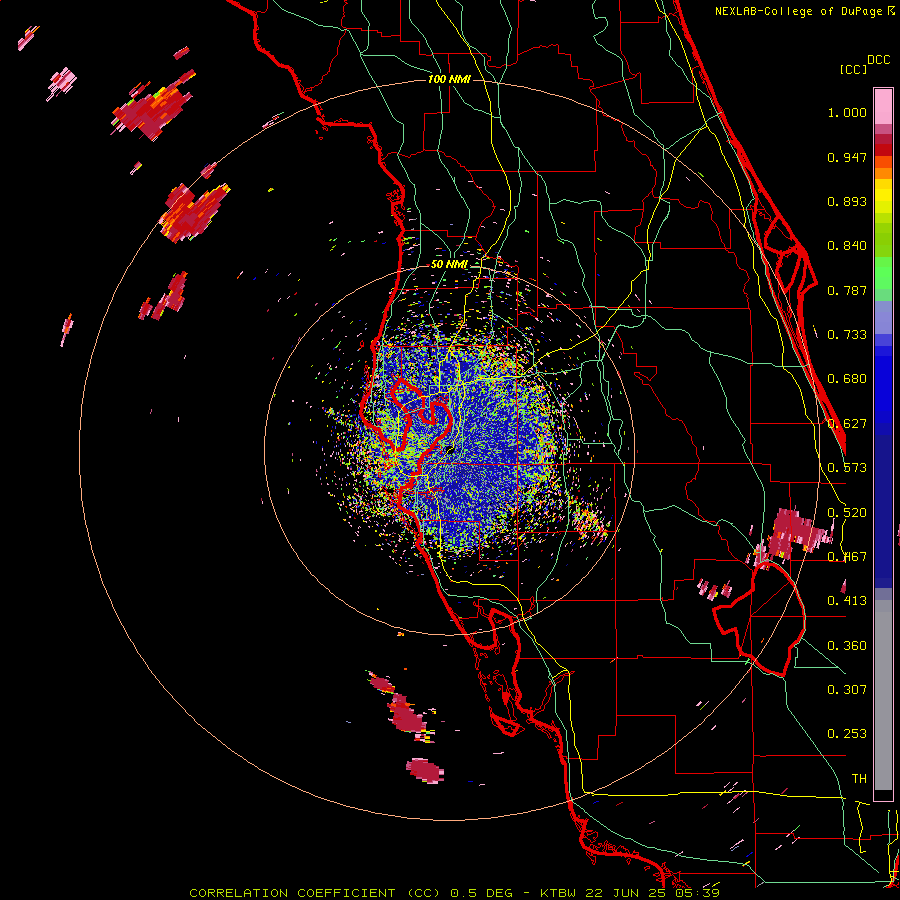Select the 0.787 color scale value
This screenshot has width=900, height=900.
[847, 290]
